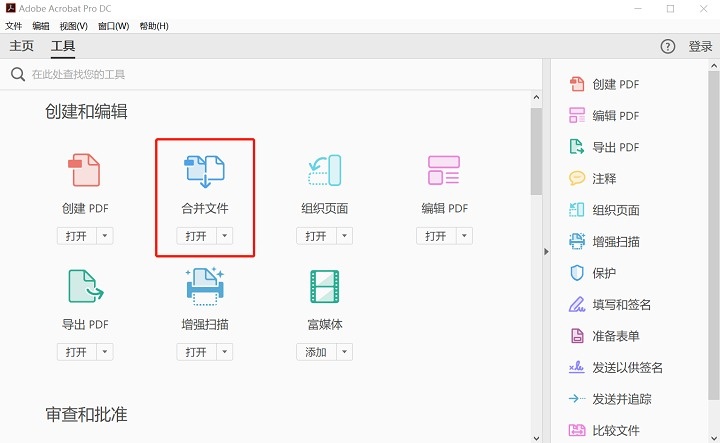
Task: Collapse the right pane with arrow handle
Action: click(x=546, y=252)
